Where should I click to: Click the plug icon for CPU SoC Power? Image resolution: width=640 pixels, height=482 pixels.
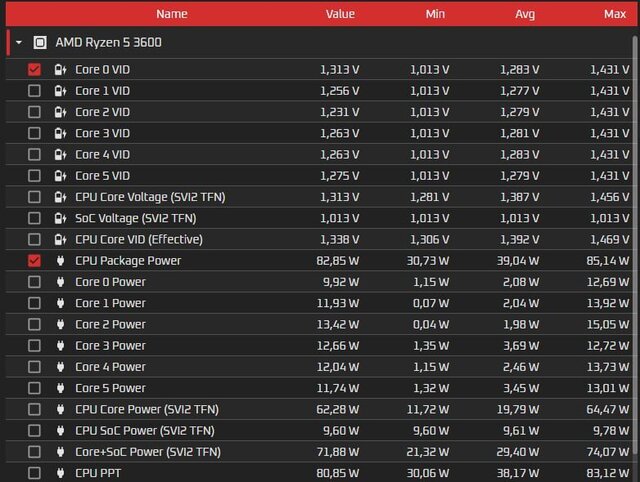(x=59, y=431)
